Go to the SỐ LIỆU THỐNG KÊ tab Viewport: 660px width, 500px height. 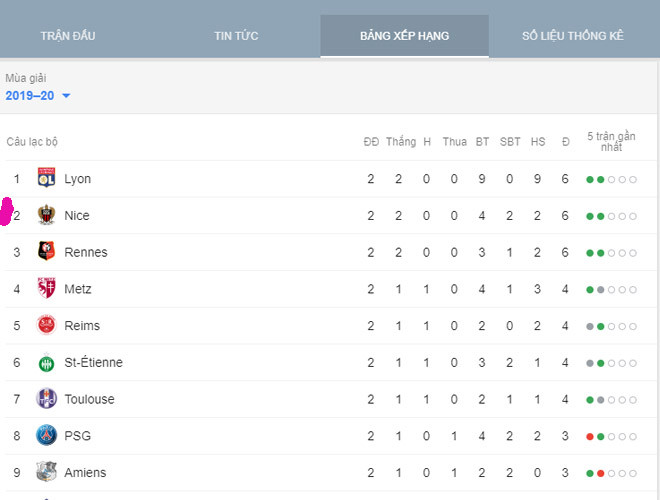(x=572, y=36)
